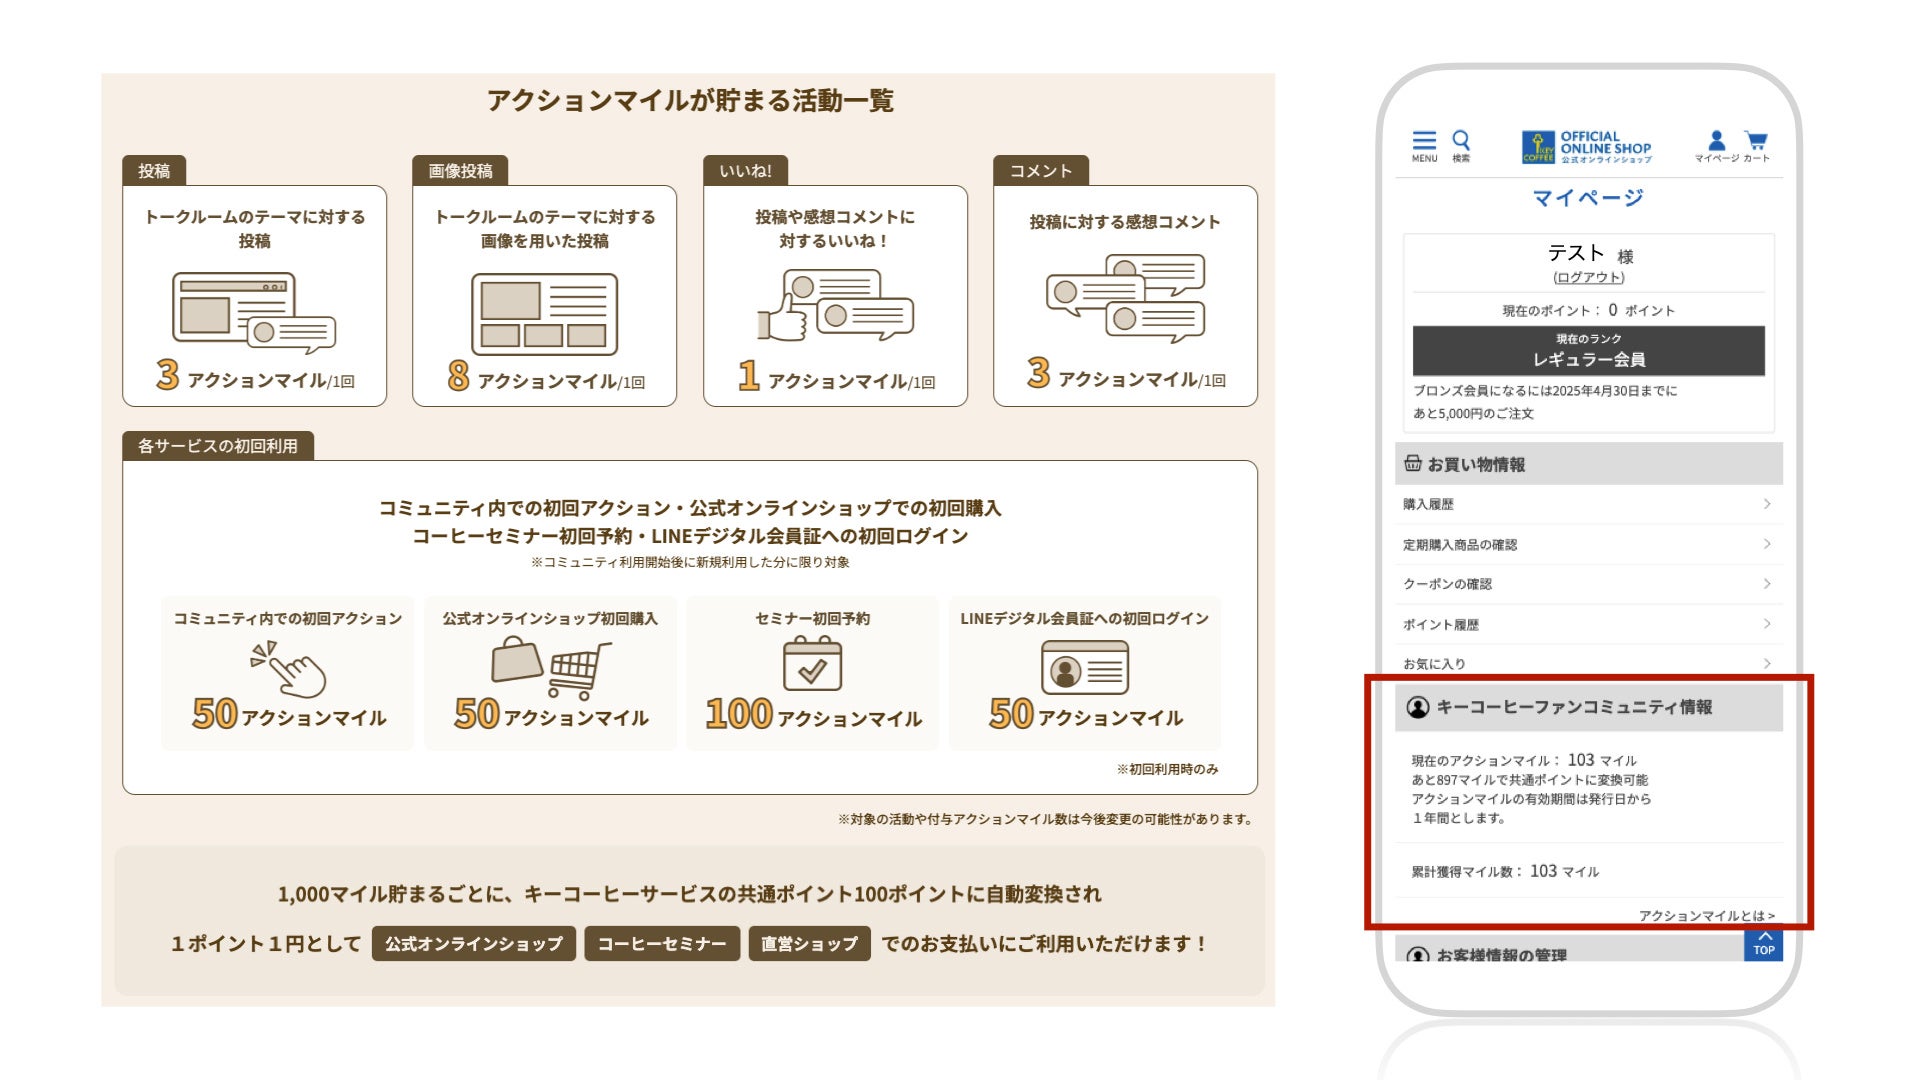The height and width of the screenshot is (1080, 1920).
Task: Click the コーヒーセミナー brown label
Action: click(662, 943)
